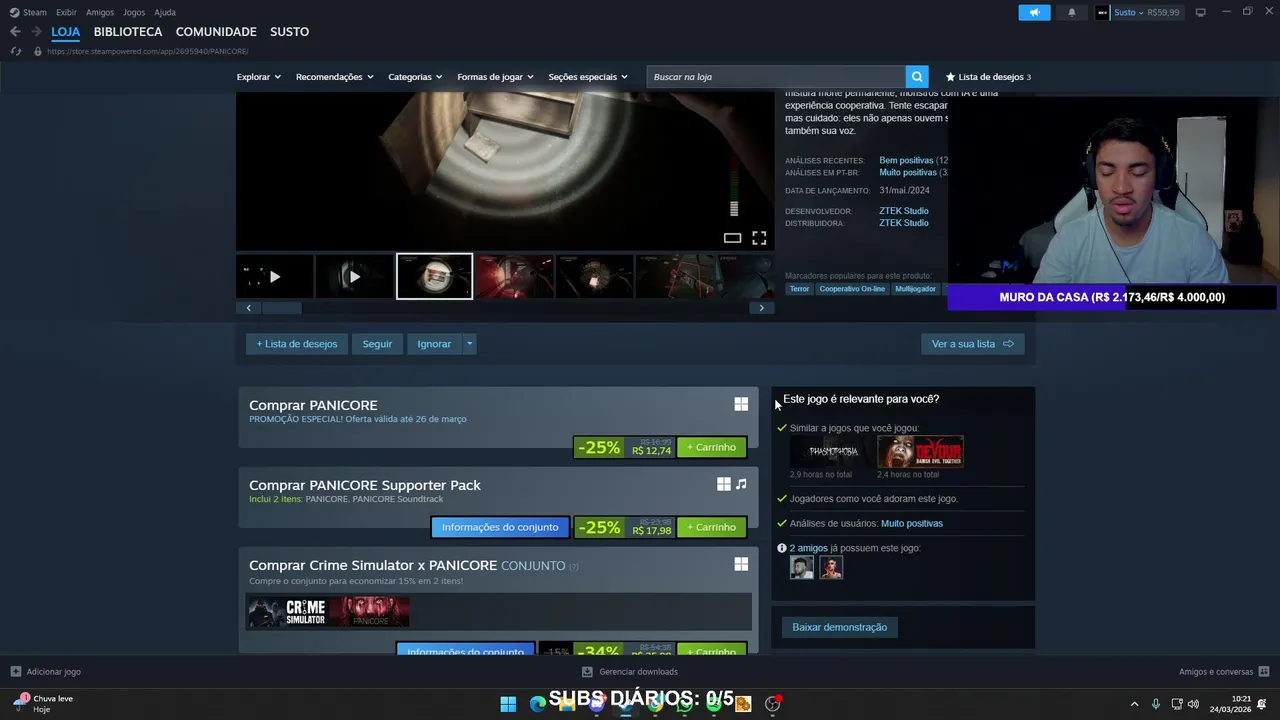Select the highlighted third screenshot thumbnail
Viewport: 1280px width, 720px height.
click(434, 277)
